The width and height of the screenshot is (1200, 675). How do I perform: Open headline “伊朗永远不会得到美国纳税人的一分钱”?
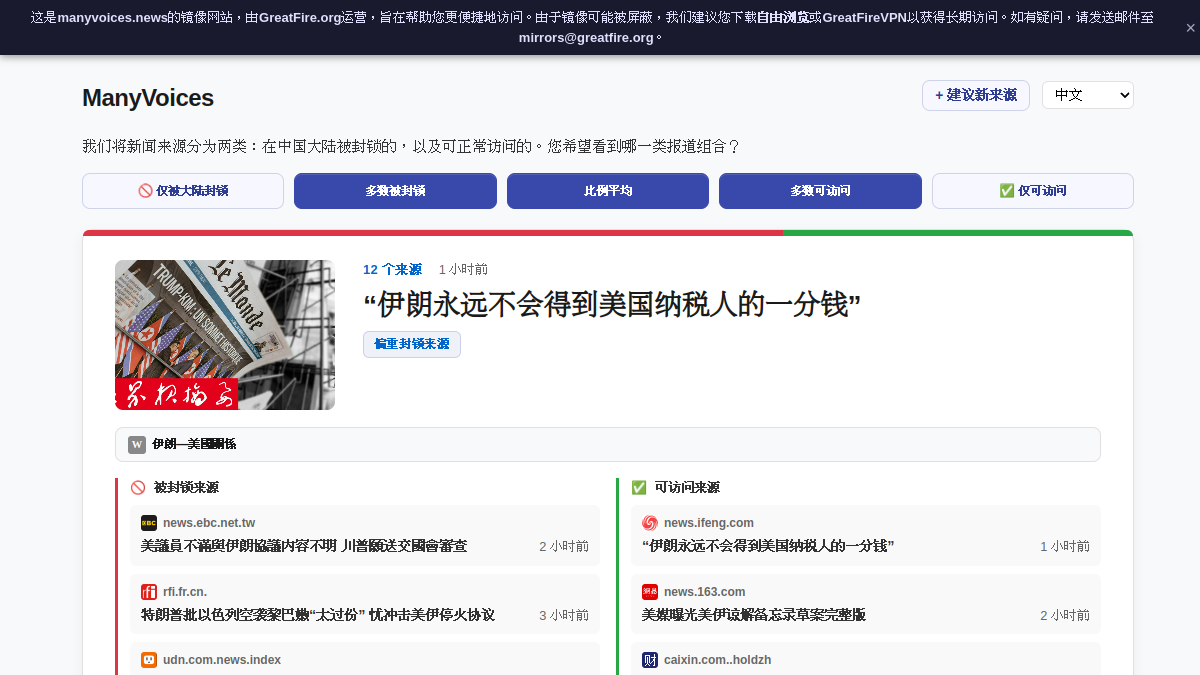(x=612, y=305)
